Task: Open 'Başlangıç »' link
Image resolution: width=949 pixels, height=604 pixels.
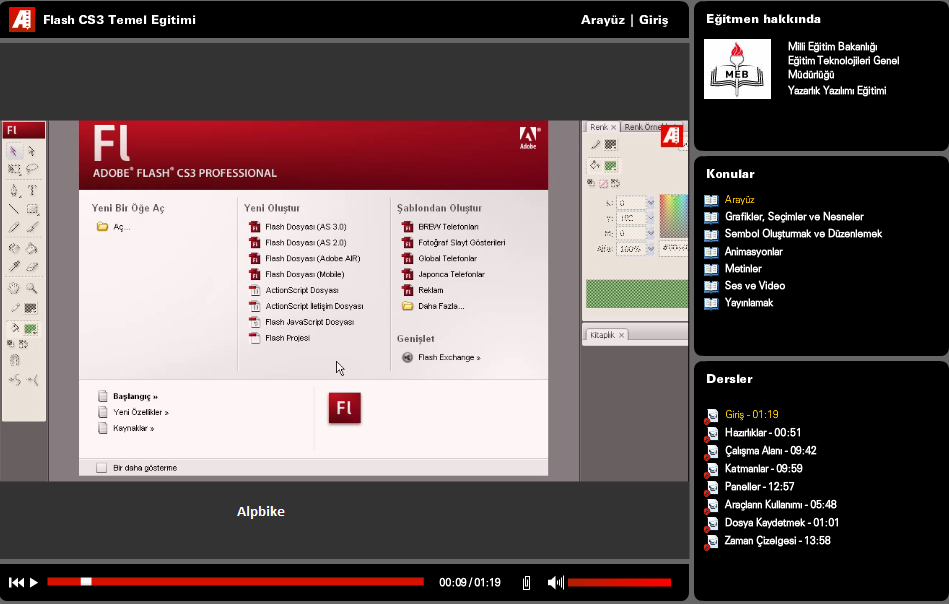Action: 128,396
